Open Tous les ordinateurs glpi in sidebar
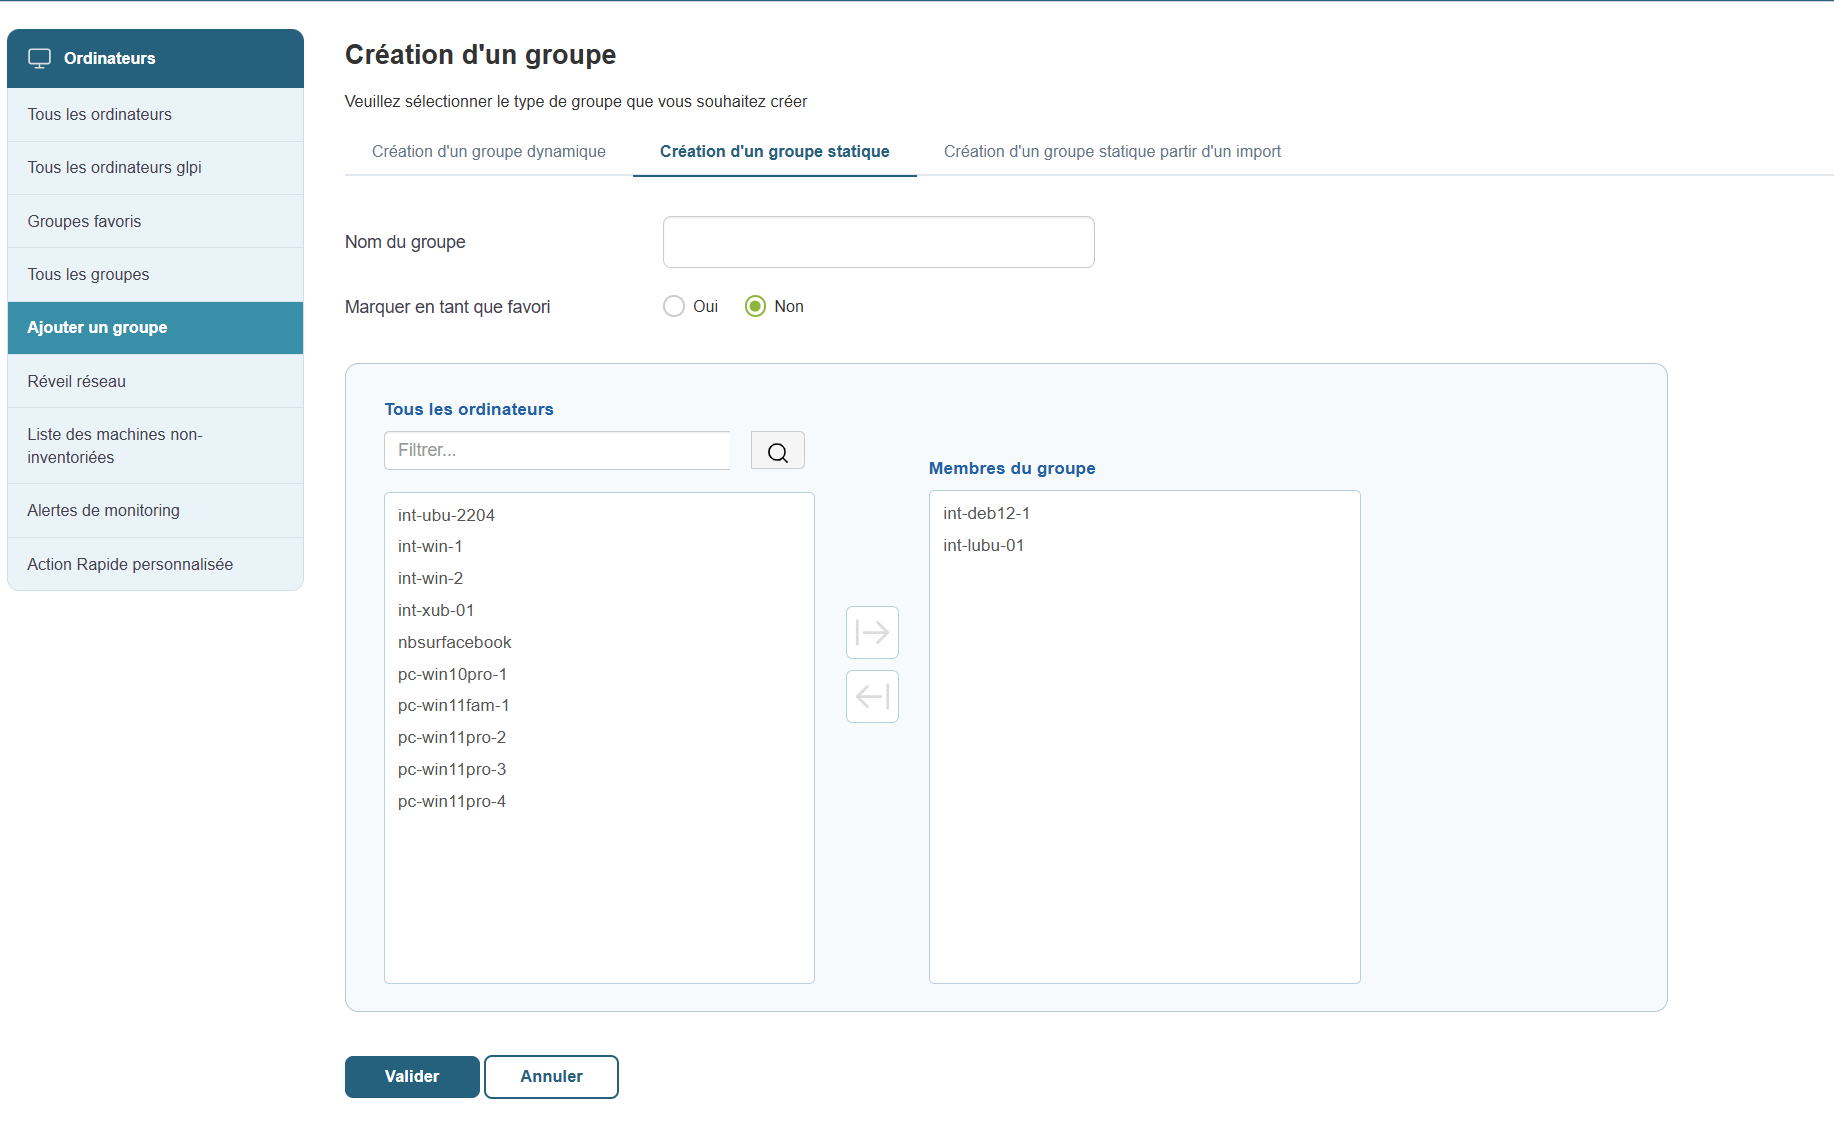 tap(115, 167)
